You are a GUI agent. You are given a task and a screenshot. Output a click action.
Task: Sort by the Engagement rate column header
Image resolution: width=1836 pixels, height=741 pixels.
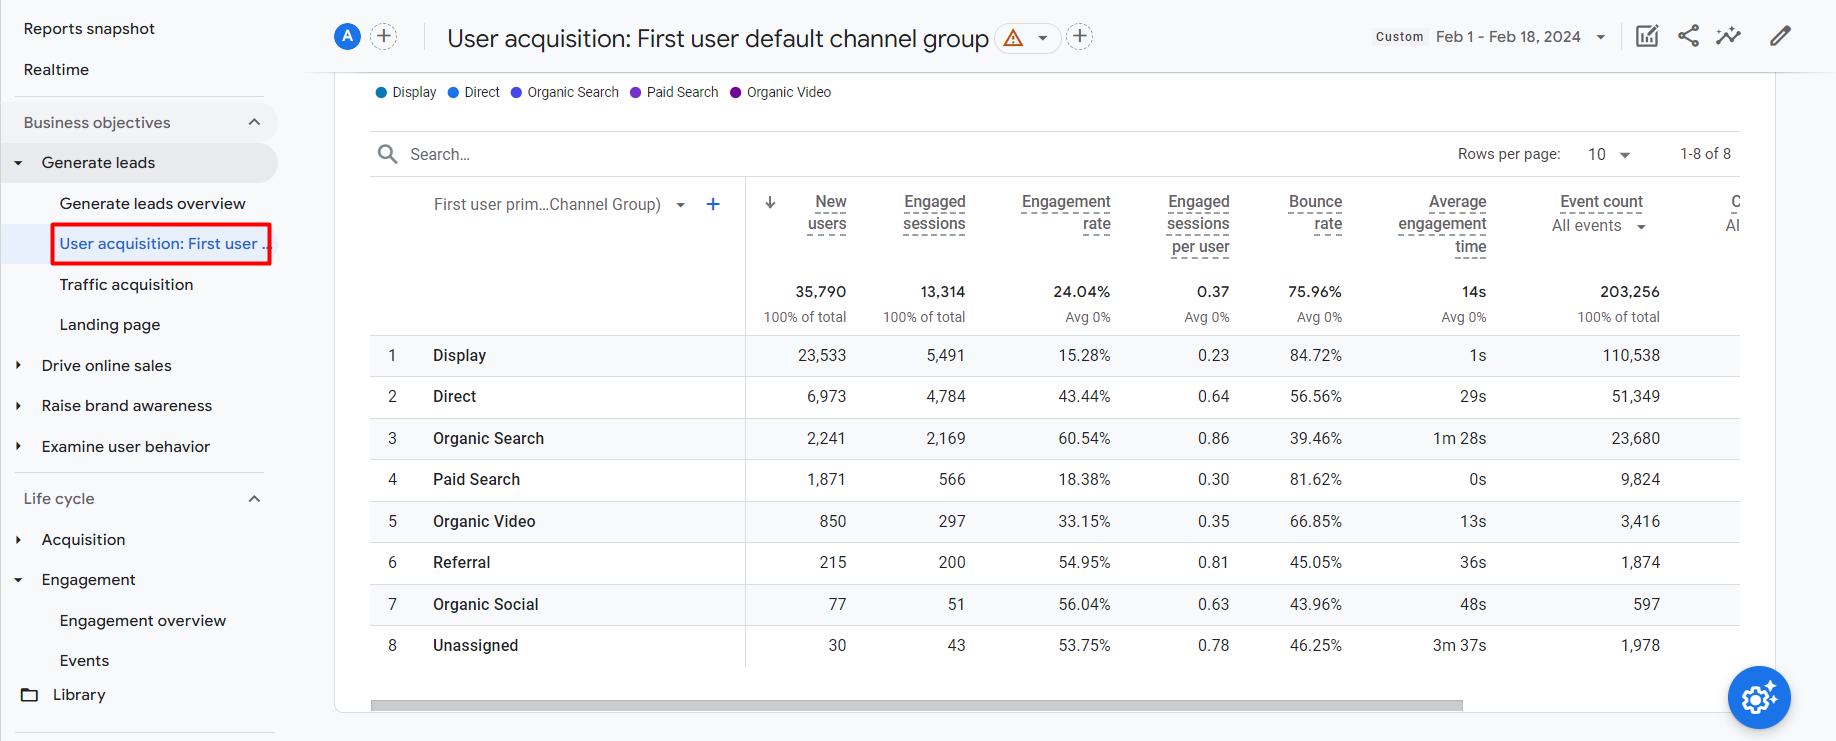pyautogui.click(x=1066, y=213)
